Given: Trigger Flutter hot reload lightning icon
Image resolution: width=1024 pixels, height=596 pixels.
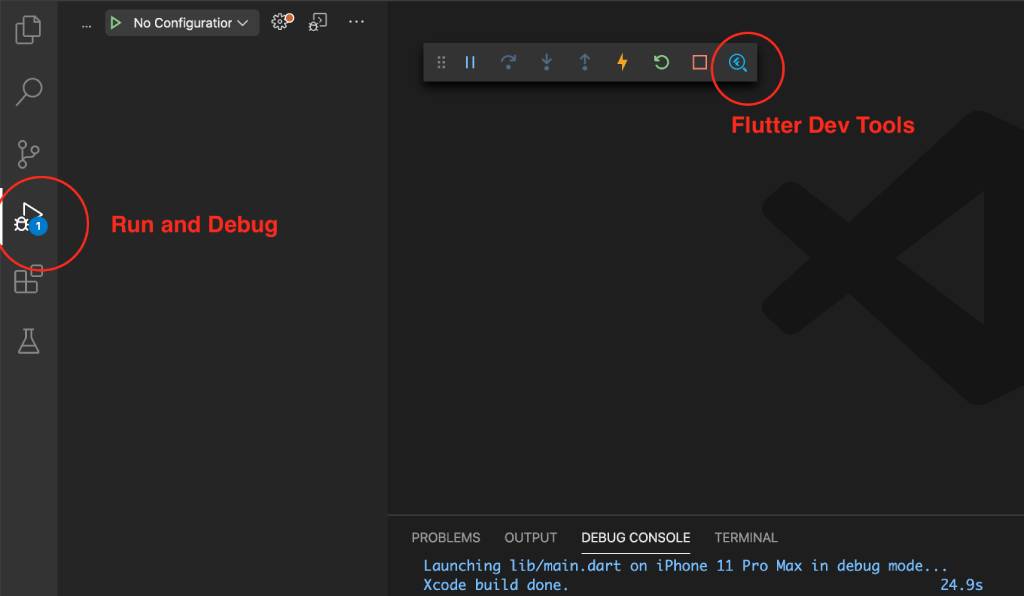Looking at the screenshot, I should pyautogui.click(x=622, y=62).
